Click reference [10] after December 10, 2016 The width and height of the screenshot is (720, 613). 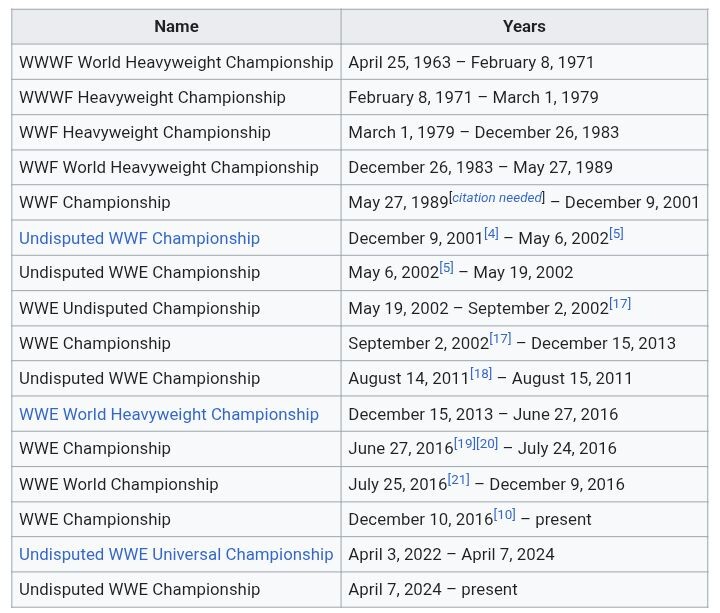(x=504, y=514)
